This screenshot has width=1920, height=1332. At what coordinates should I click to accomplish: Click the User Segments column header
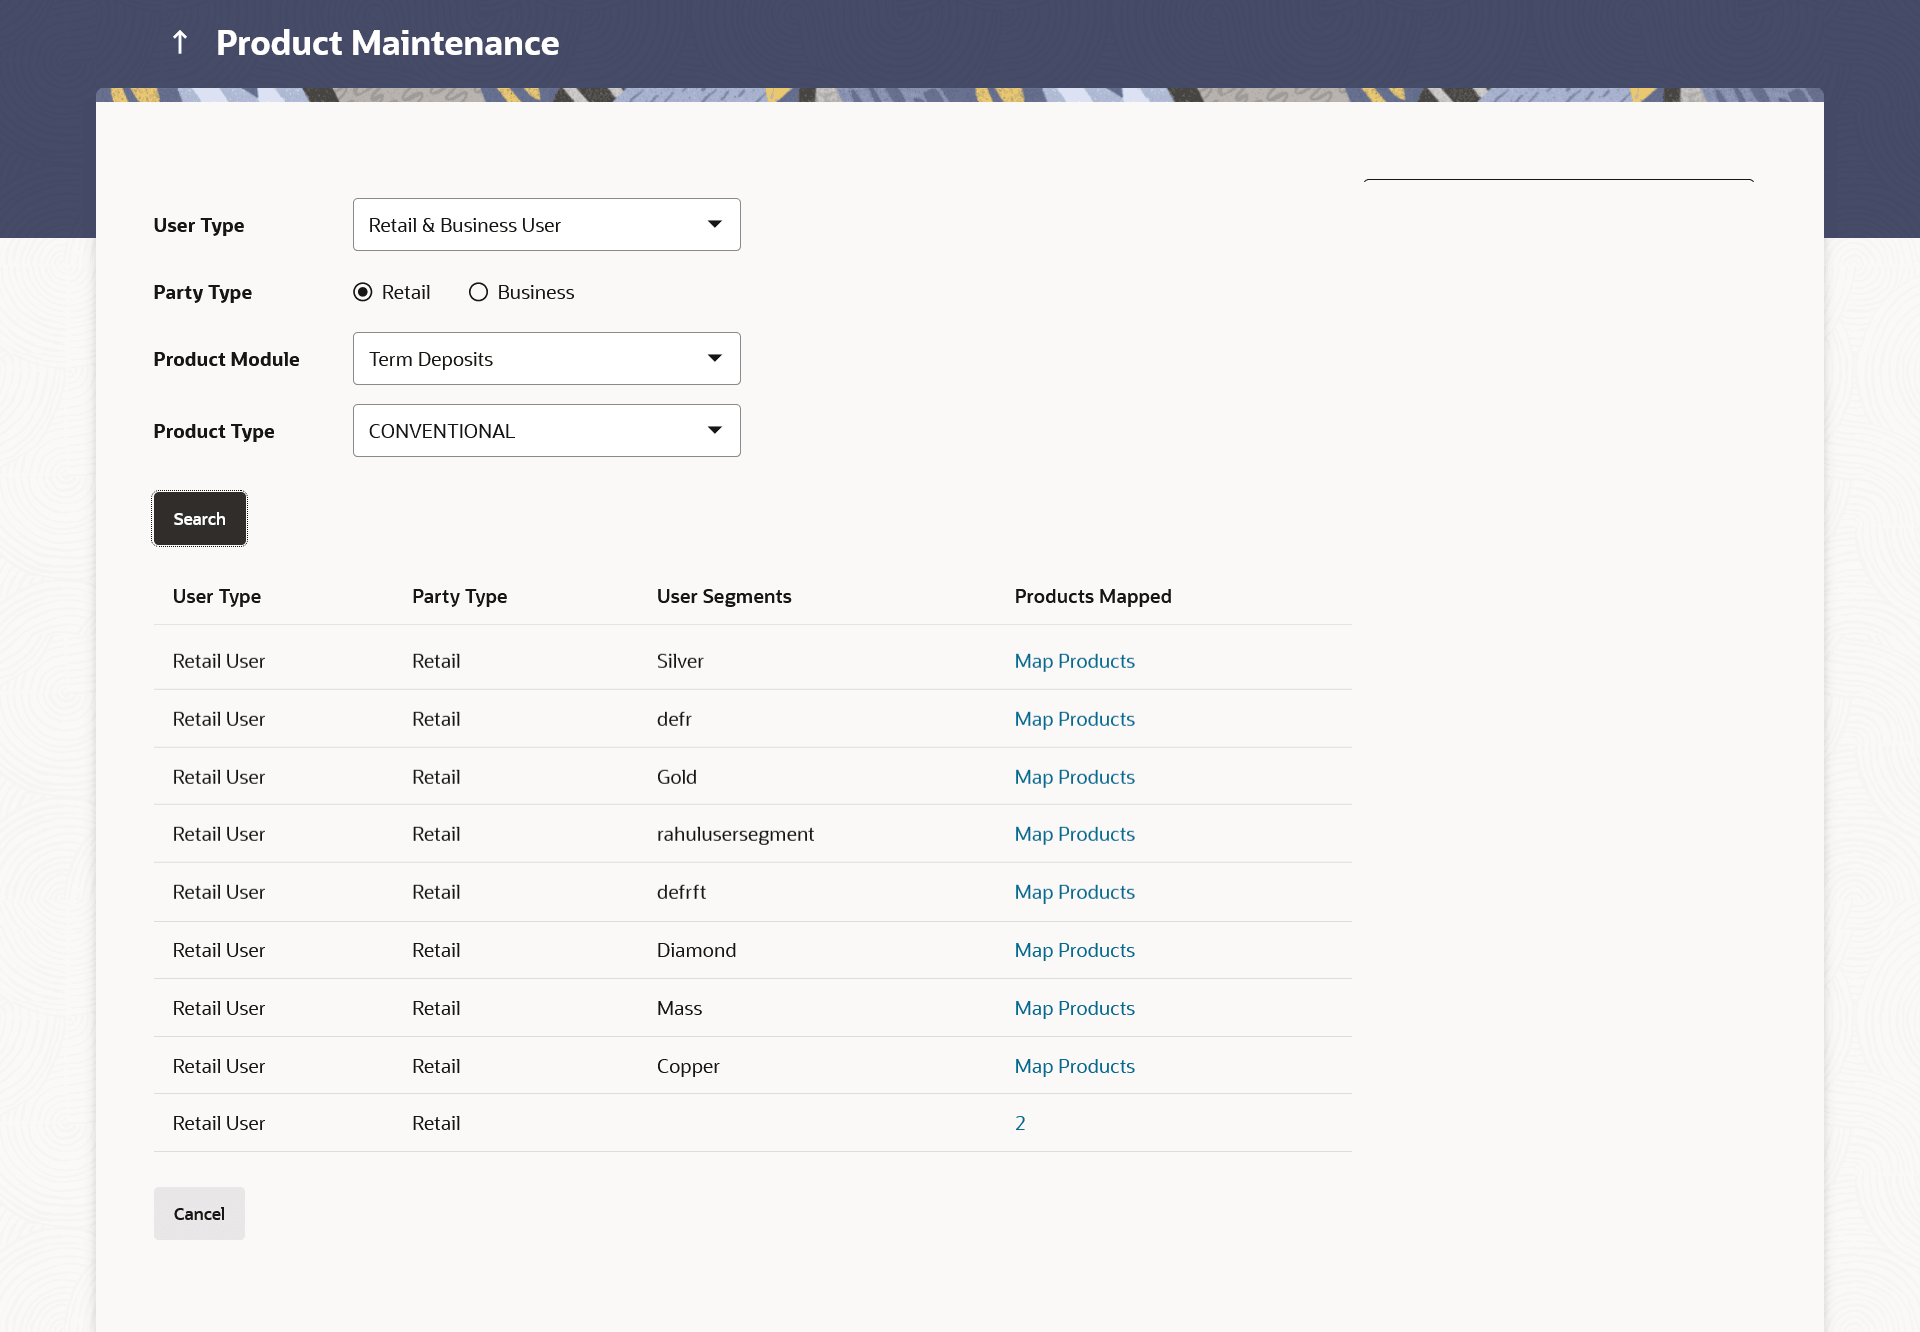click(724, 596)
